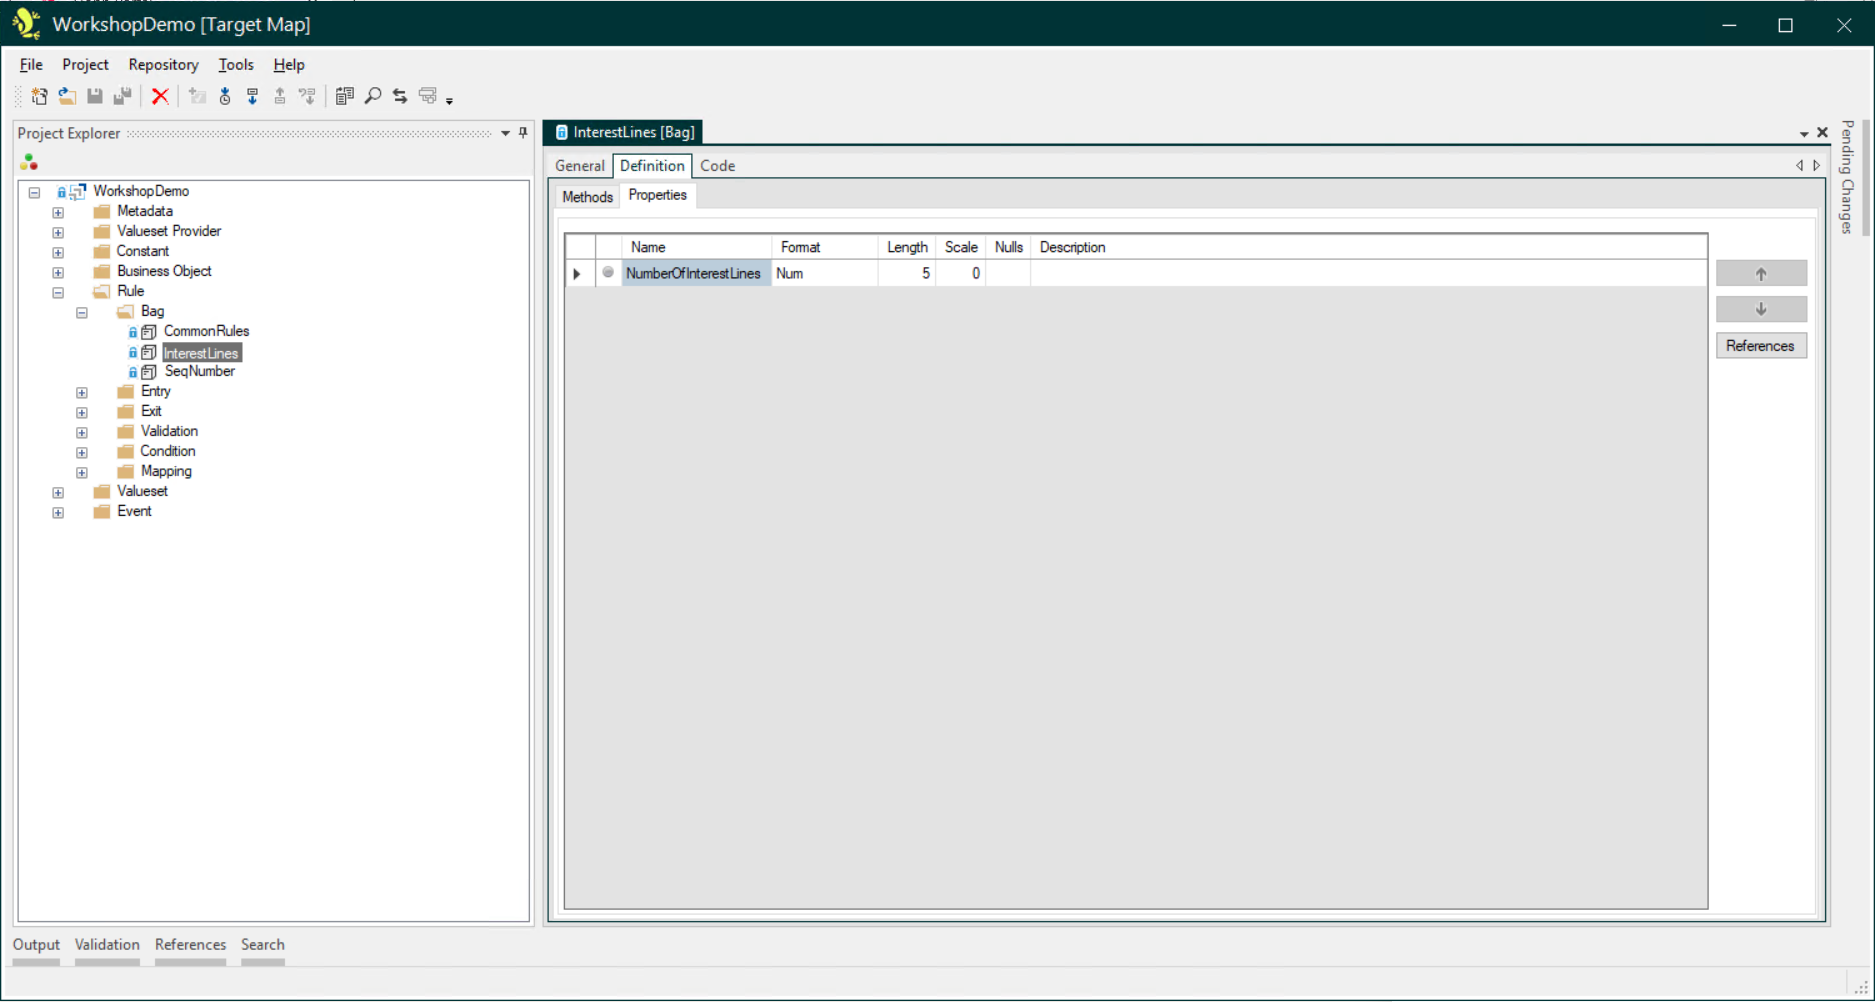The width and height of the screenshot is (1875, 1002).
Task: Collapse the Rule folder in the tree
Action: click(58, 292)
